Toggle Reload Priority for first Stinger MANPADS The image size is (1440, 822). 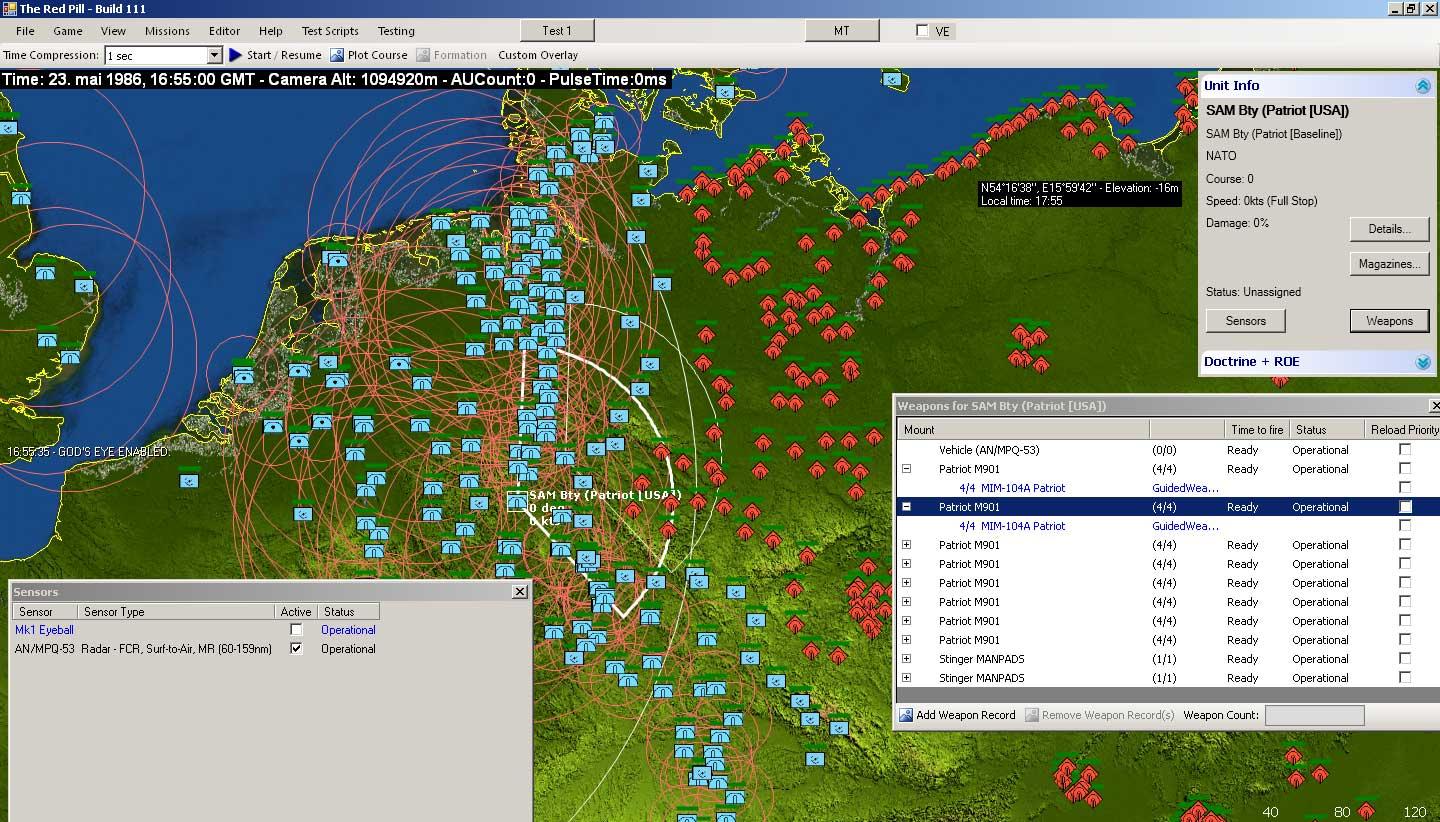click(1405, 659)
